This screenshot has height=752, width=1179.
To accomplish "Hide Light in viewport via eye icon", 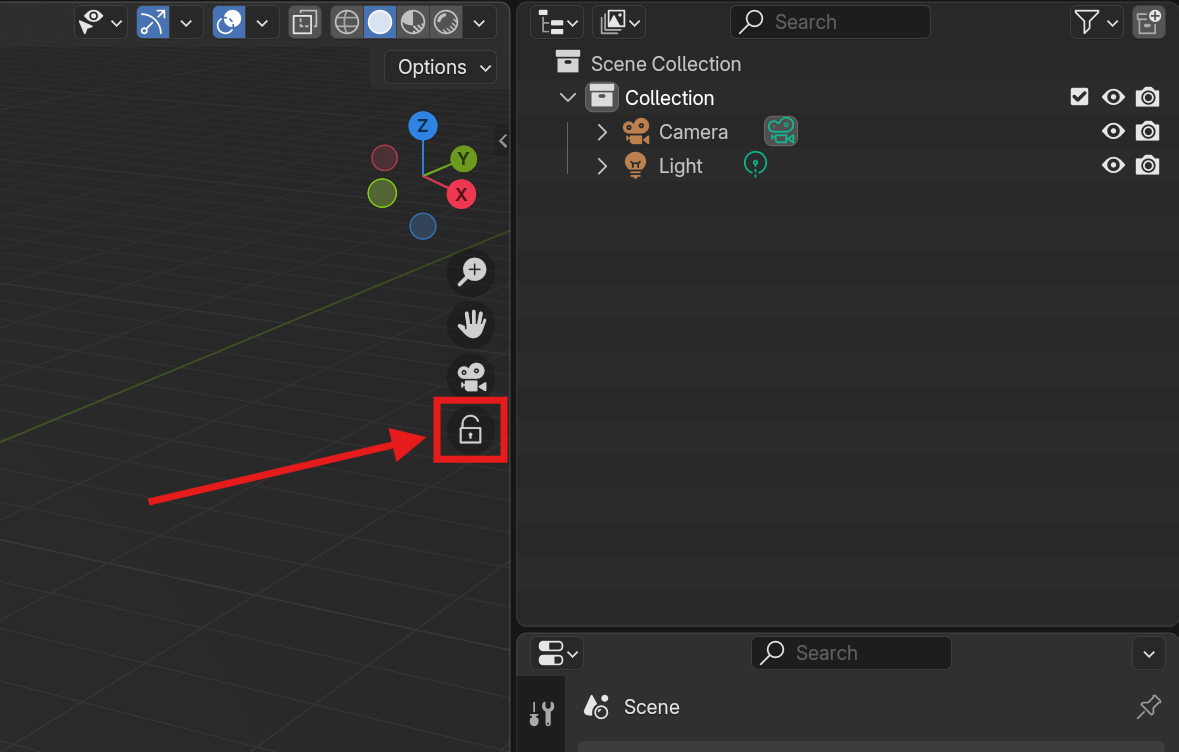I will pos(1113,165).
